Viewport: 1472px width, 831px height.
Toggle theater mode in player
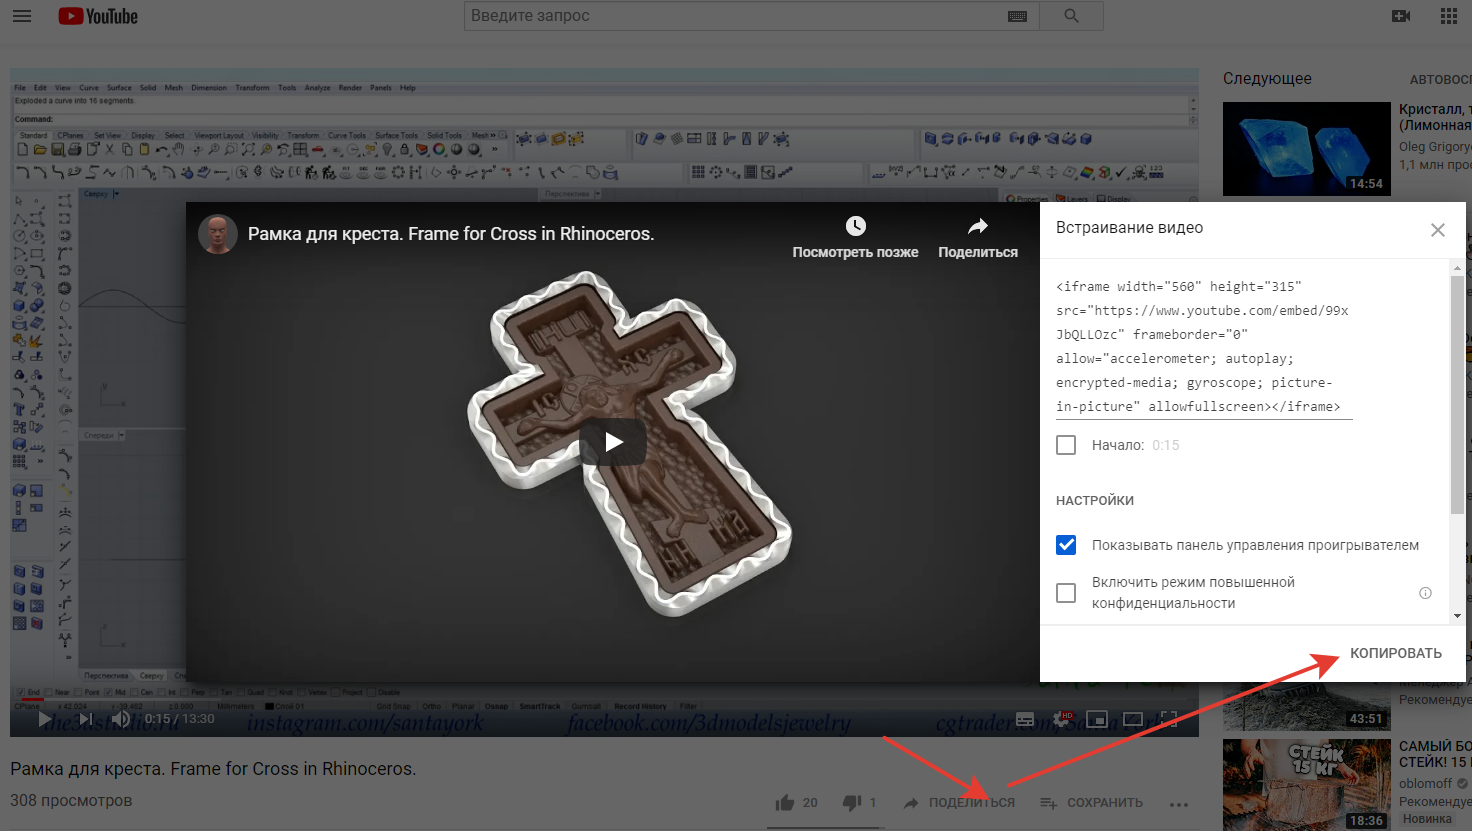tap(1133, 719)
